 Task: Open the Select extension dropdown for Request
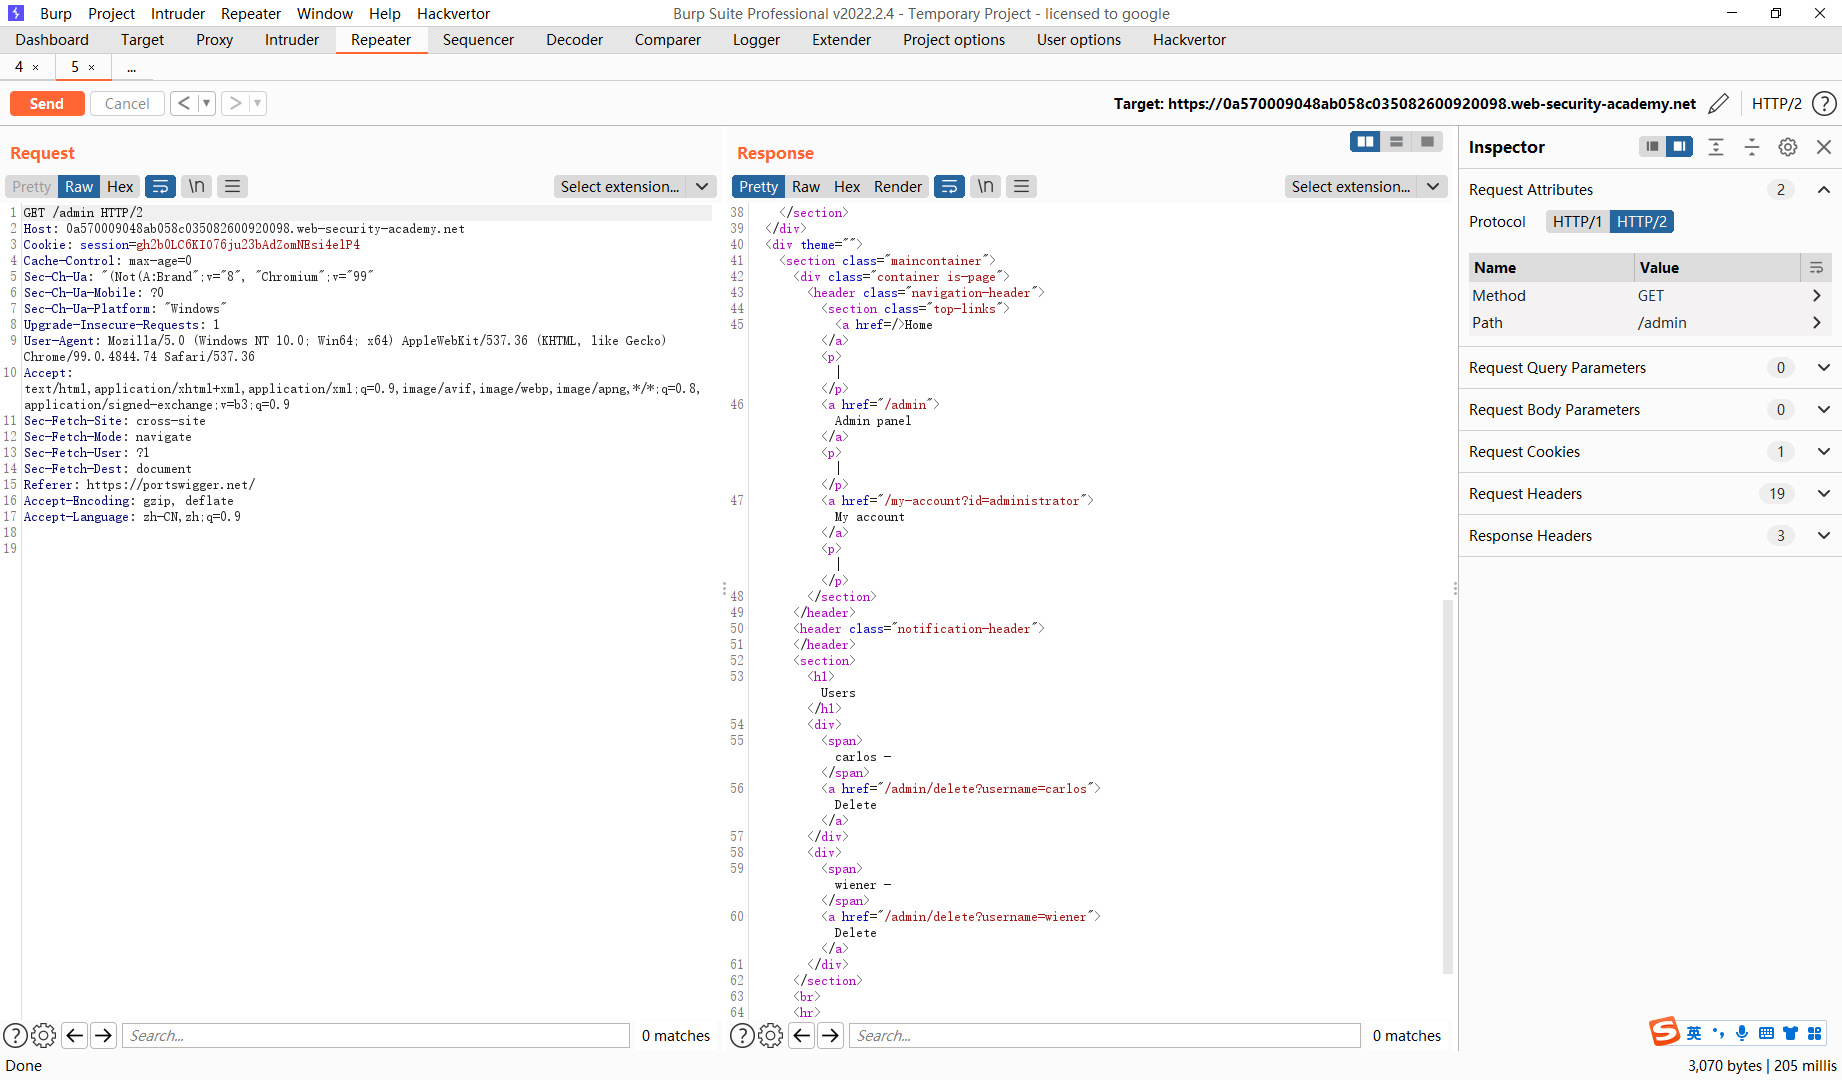point(634,186)
